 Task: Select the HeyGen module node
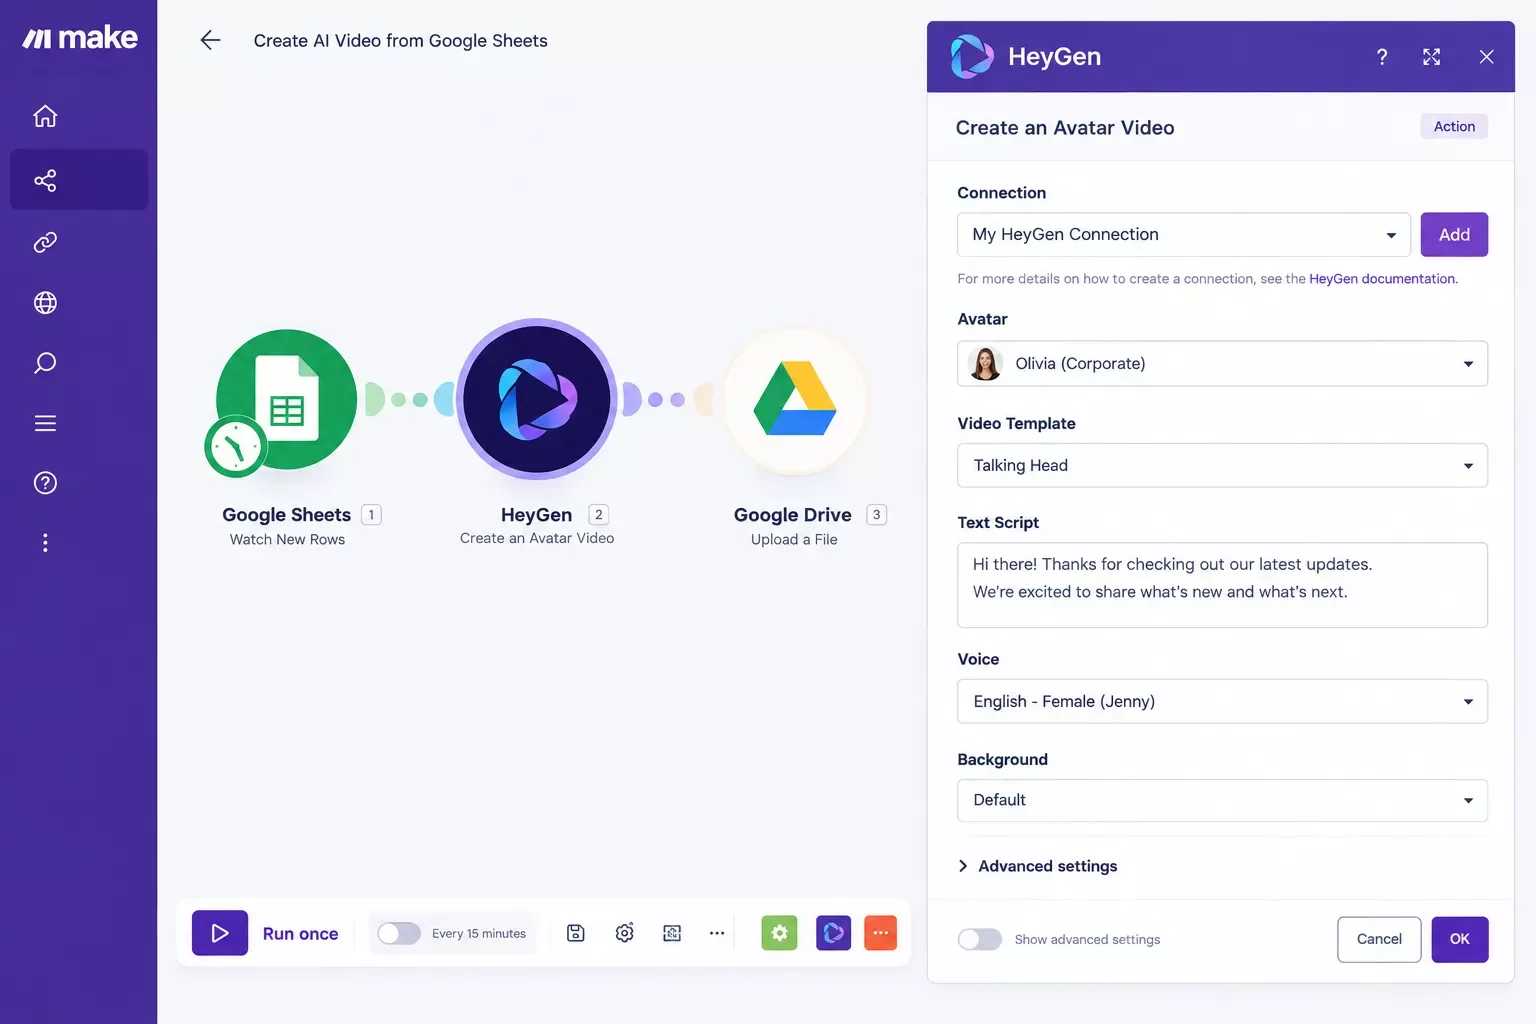(x=537, y=399)
